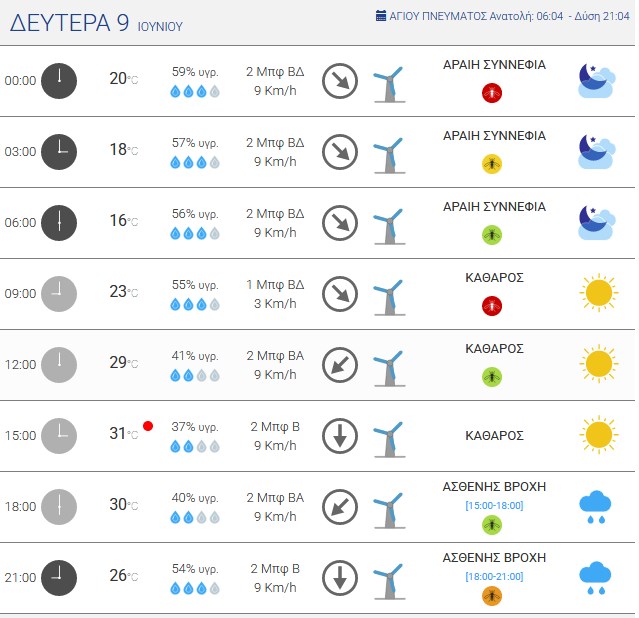The height and width of the screenshot is (618, 639).
Task: Open the [18:00-21:00] rain time link
Action: point(494,576)
